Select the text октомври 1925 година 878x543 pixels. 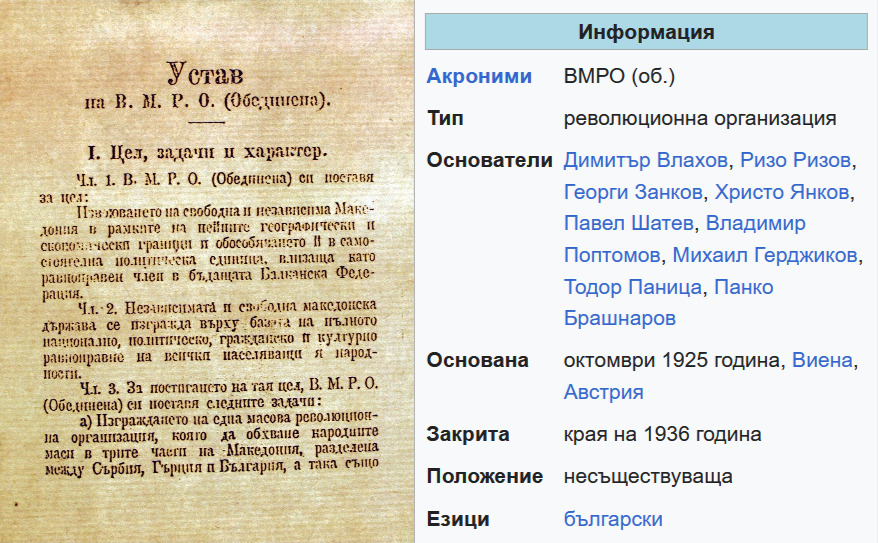(x=671, y=360)
